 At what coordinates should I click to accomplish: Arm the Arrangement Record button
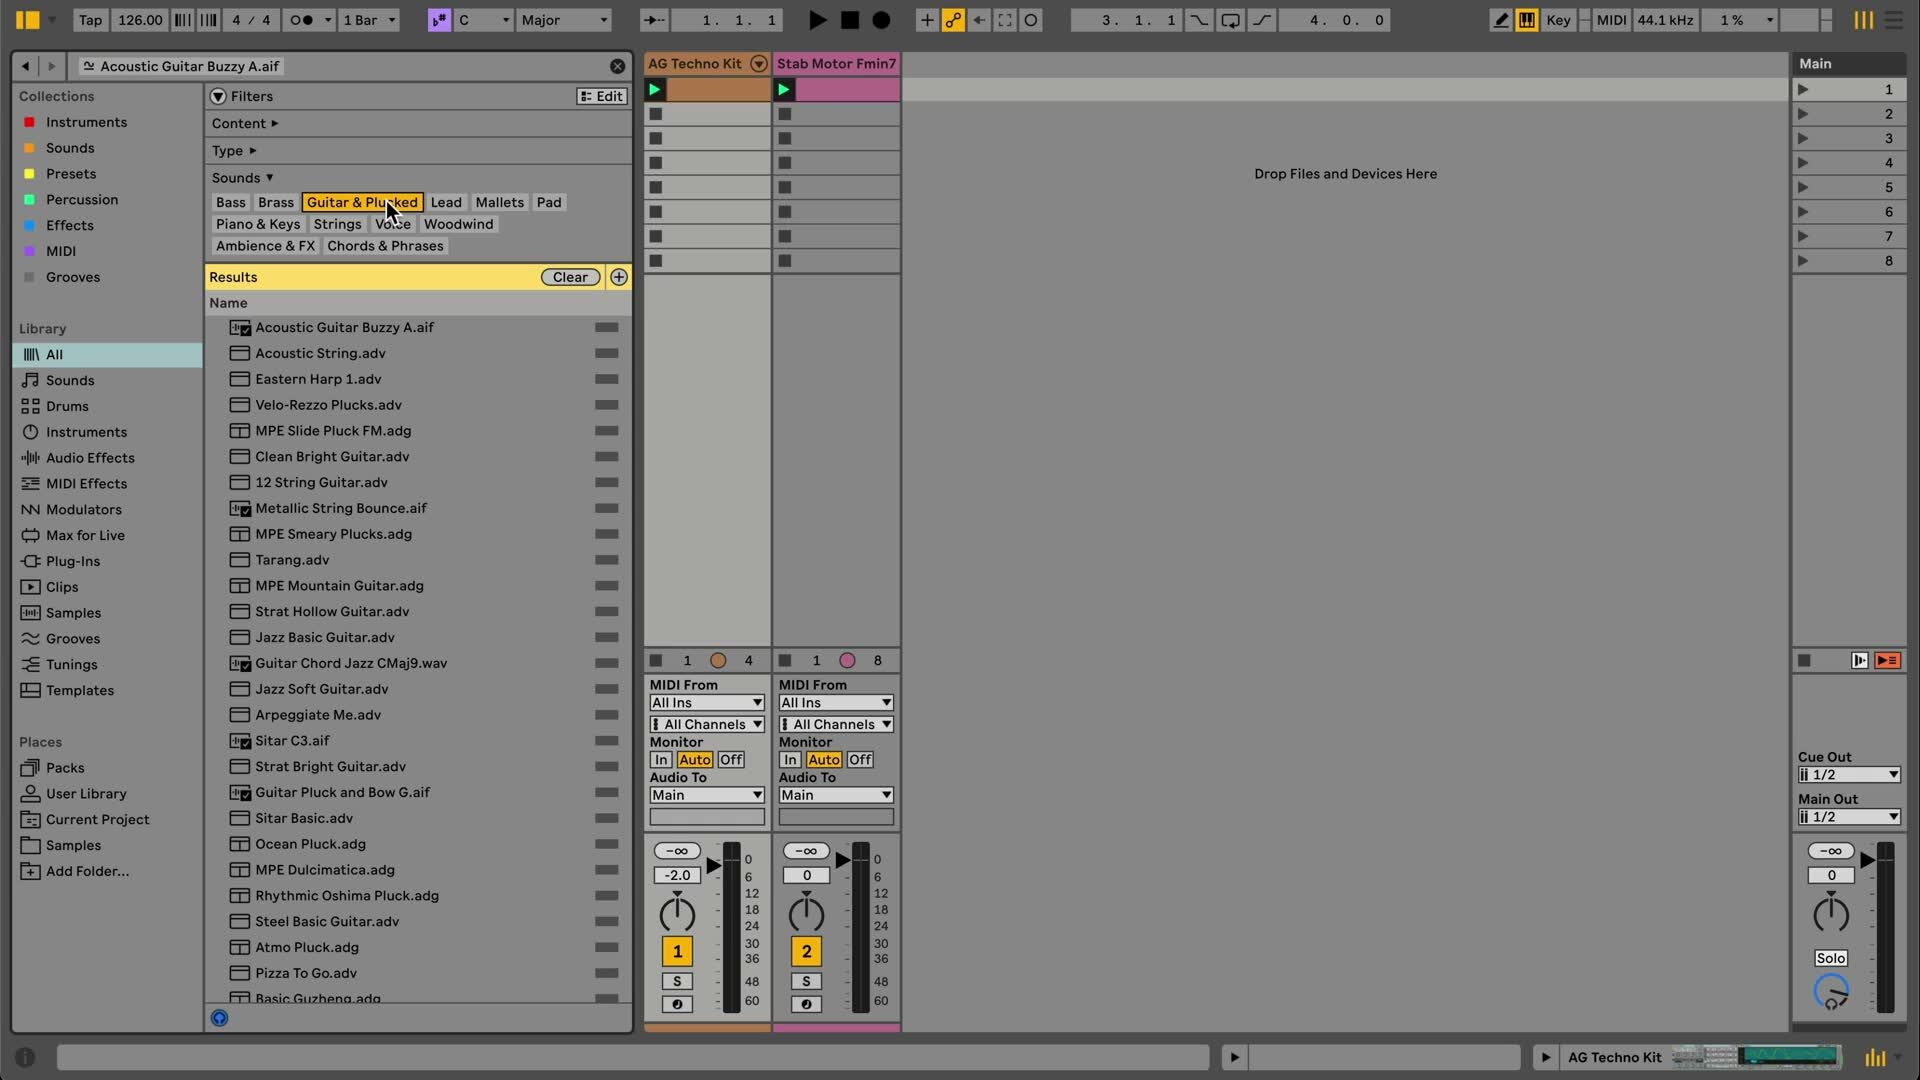[x=881, y=20]
